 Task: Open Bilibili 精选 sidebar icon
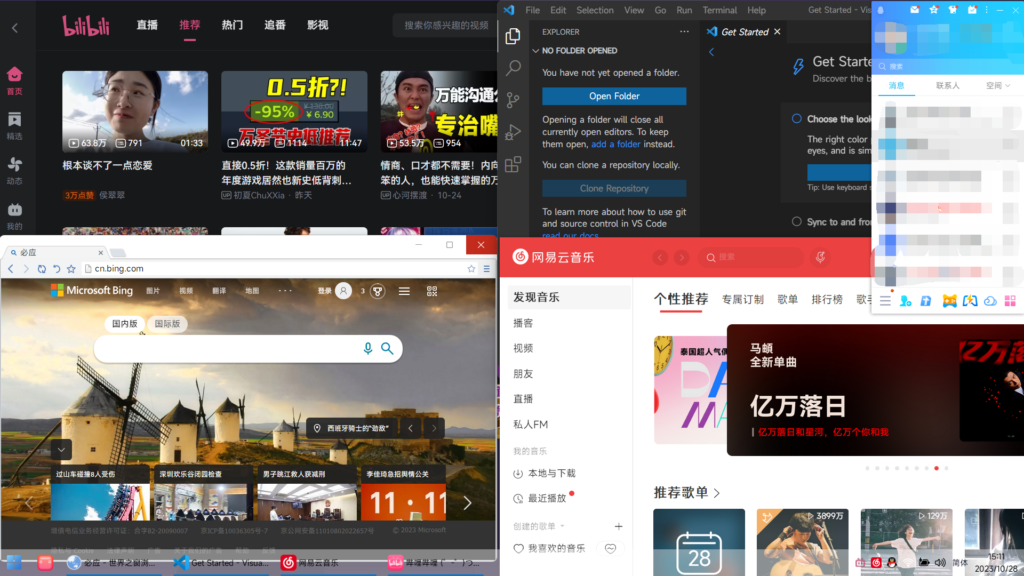pos(14,126)
